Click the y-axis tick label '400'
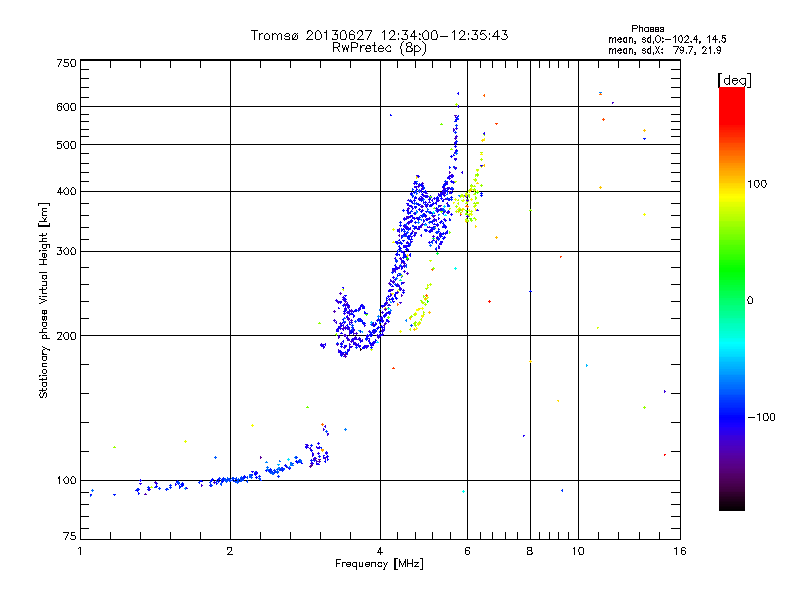The height and width of the screenshot is (600, 800). click(x=66, y=192)
